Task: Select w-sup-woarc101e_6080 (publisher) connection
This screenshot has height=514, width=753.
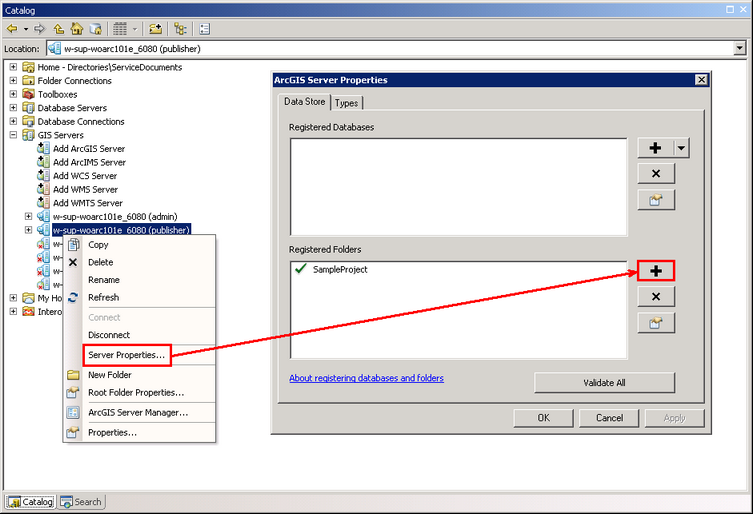Action: coord(121,230)
